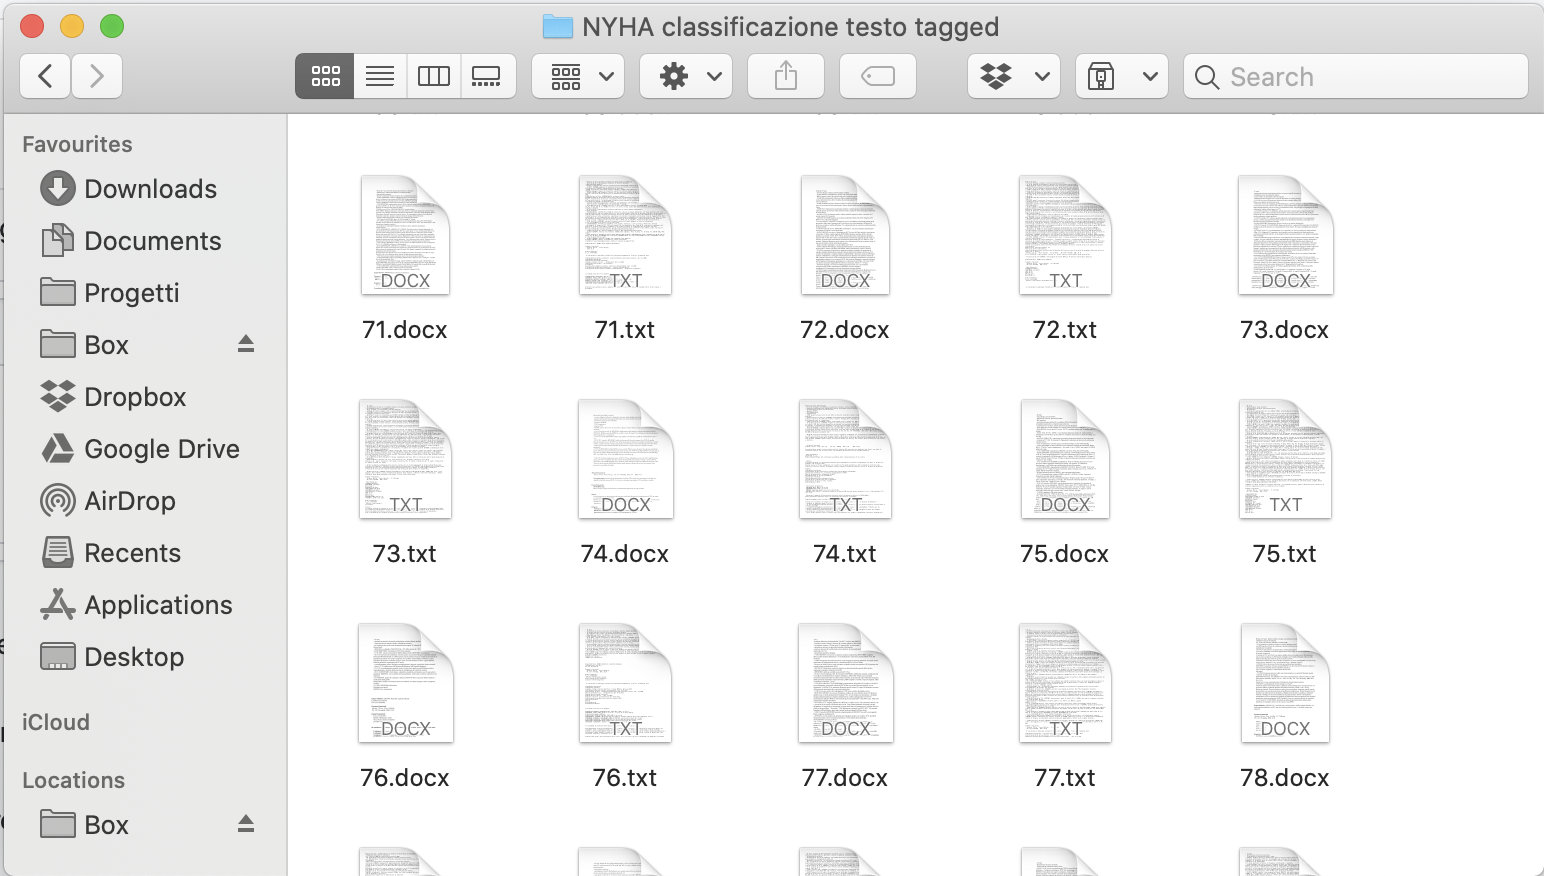Click the Back navigation arrow
Screen dimensions: 1544x876
click(x=45, y=75)
